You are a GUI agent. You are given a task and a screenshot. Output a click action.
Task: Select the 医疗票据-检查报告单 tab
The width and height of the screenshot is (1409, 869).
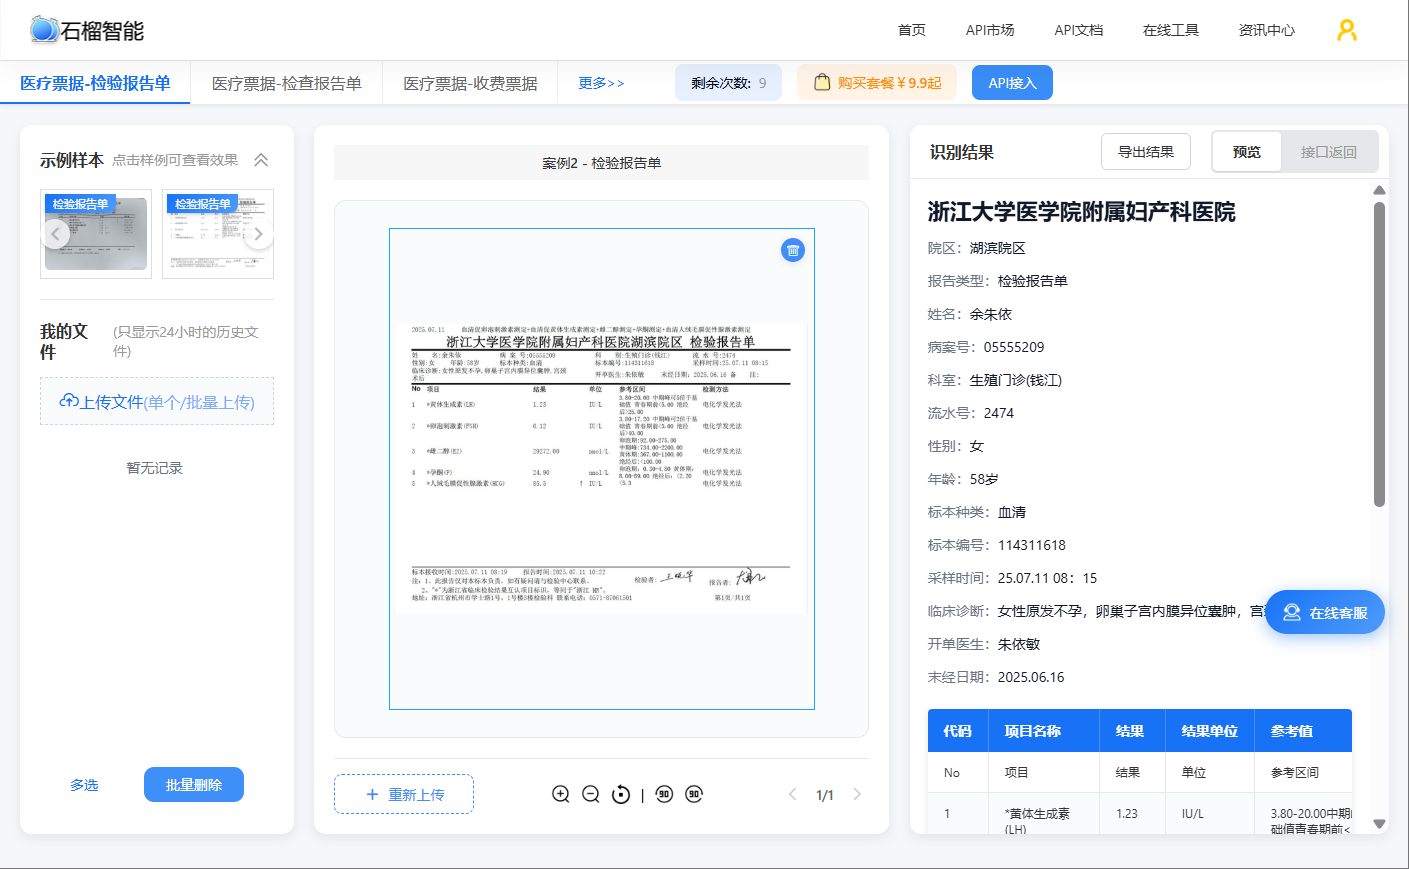tap(287, 83)
